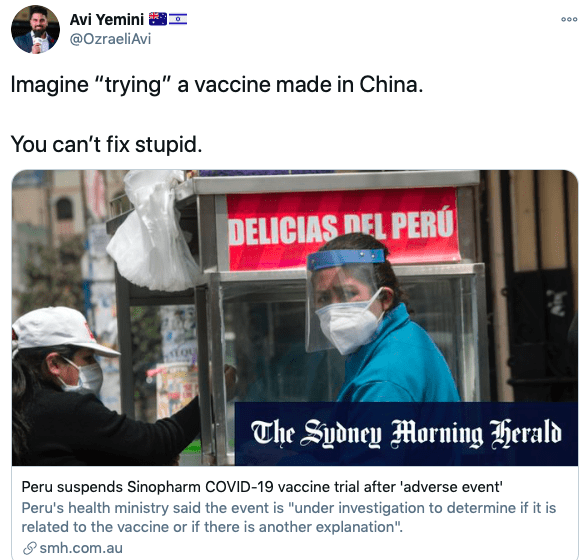Screen dimensions: 584x560
Task: Click the tweet text about vaccine made in China
Action: (217, 85)
